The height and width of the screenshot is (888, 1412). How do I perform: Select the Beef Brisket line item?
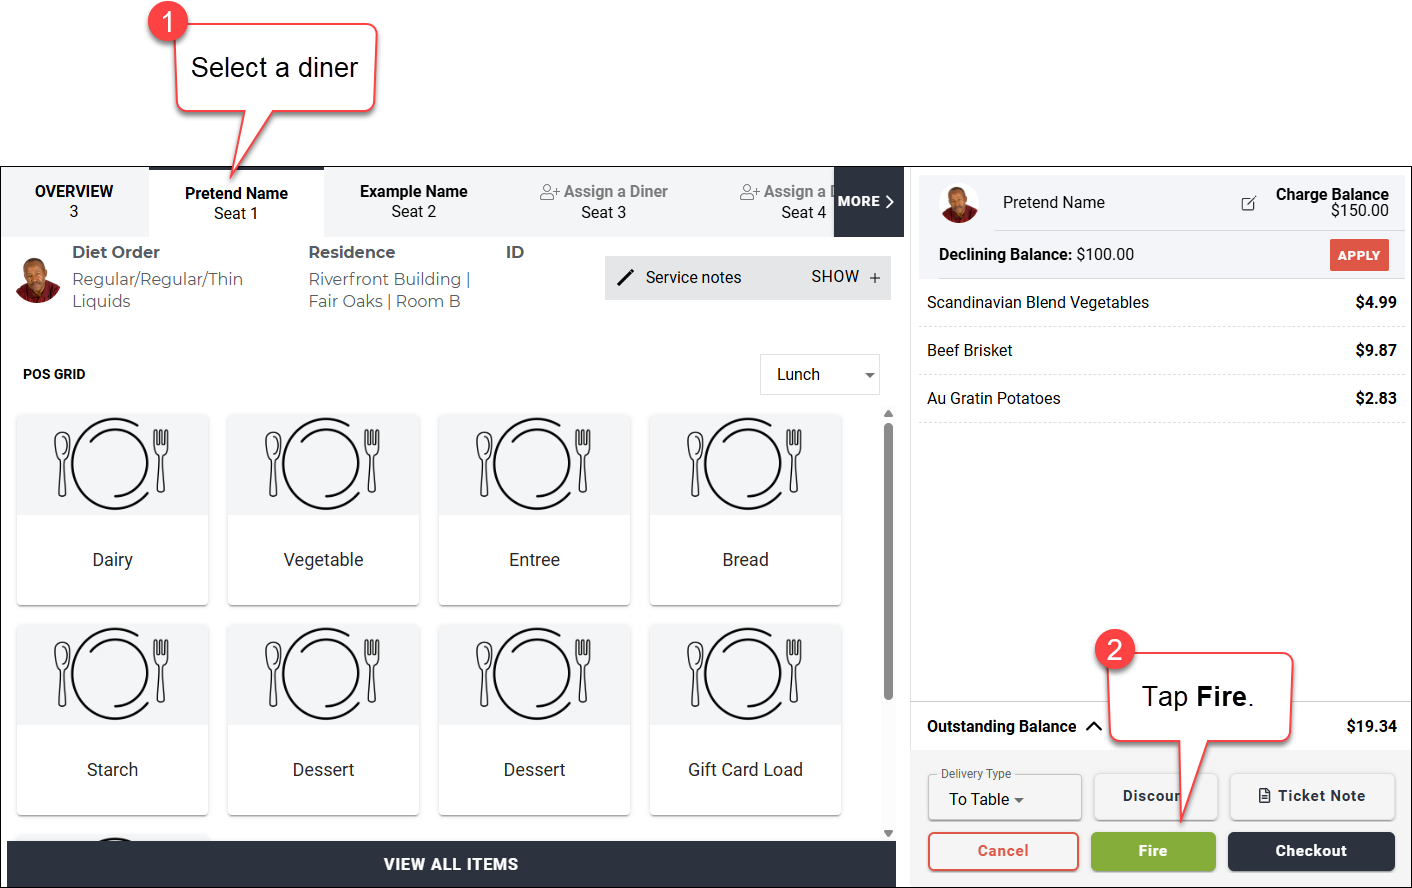[x=1161, y=350]
